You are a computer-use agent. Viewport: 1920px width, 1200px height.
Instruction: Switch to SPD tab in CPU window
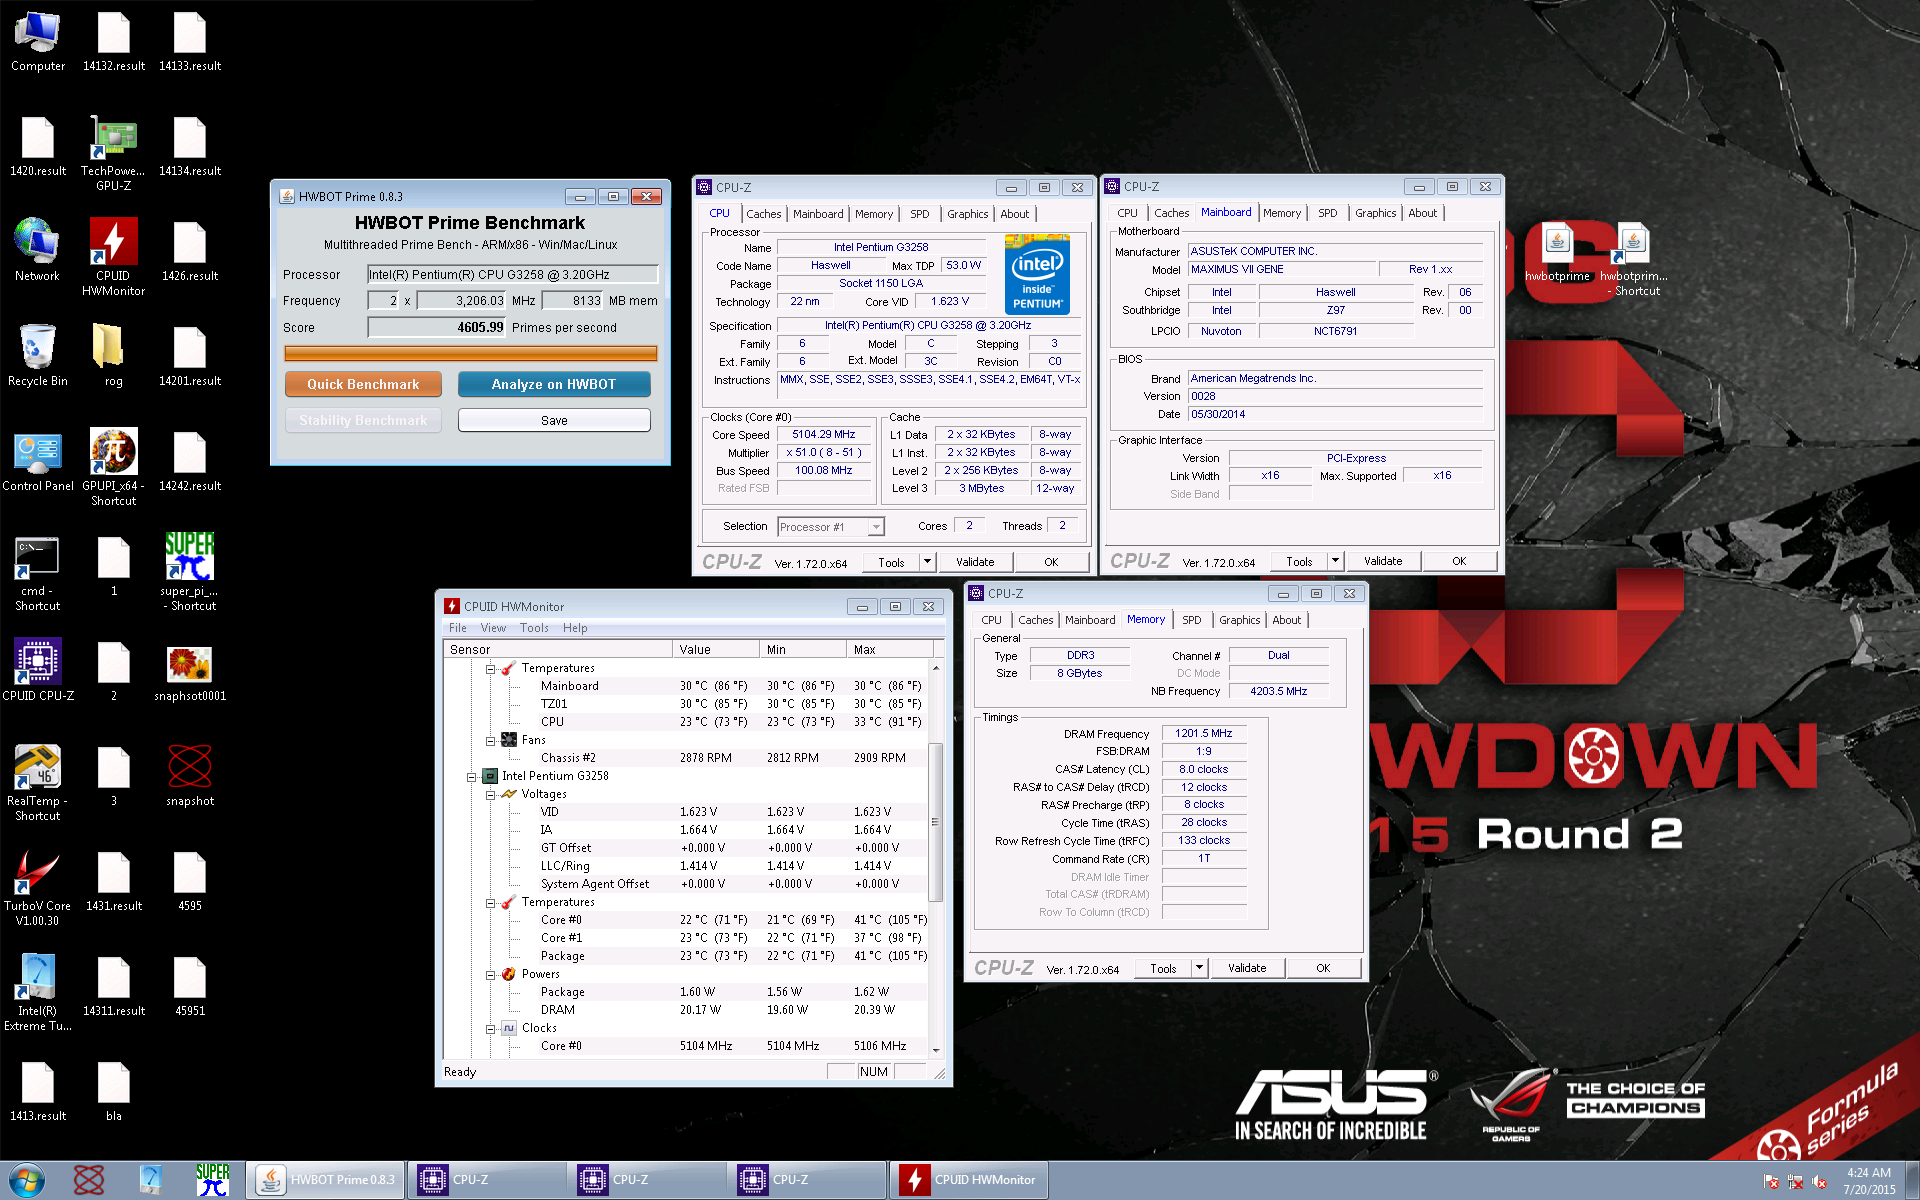919,214
